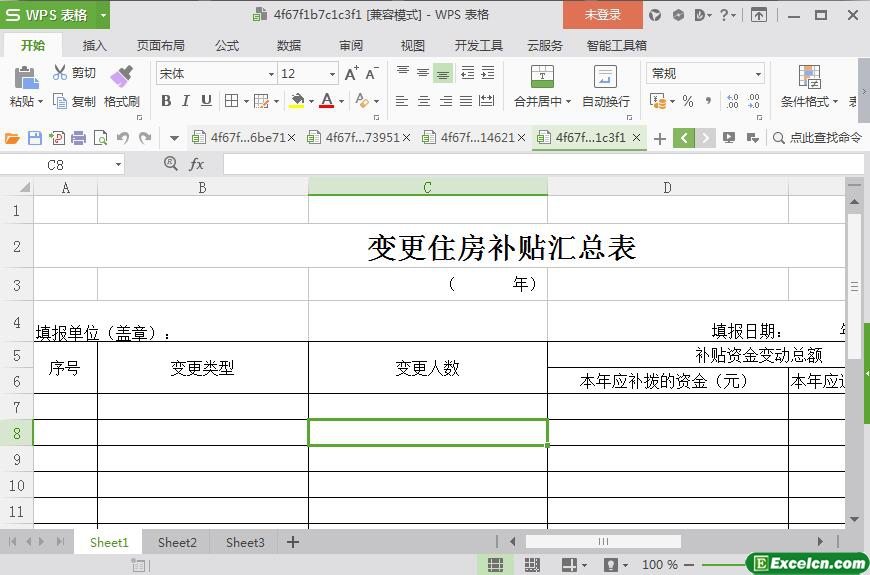Click the Undo arrow icon
Viewport: 870px width, 575px height.
[x=123, y=138]
